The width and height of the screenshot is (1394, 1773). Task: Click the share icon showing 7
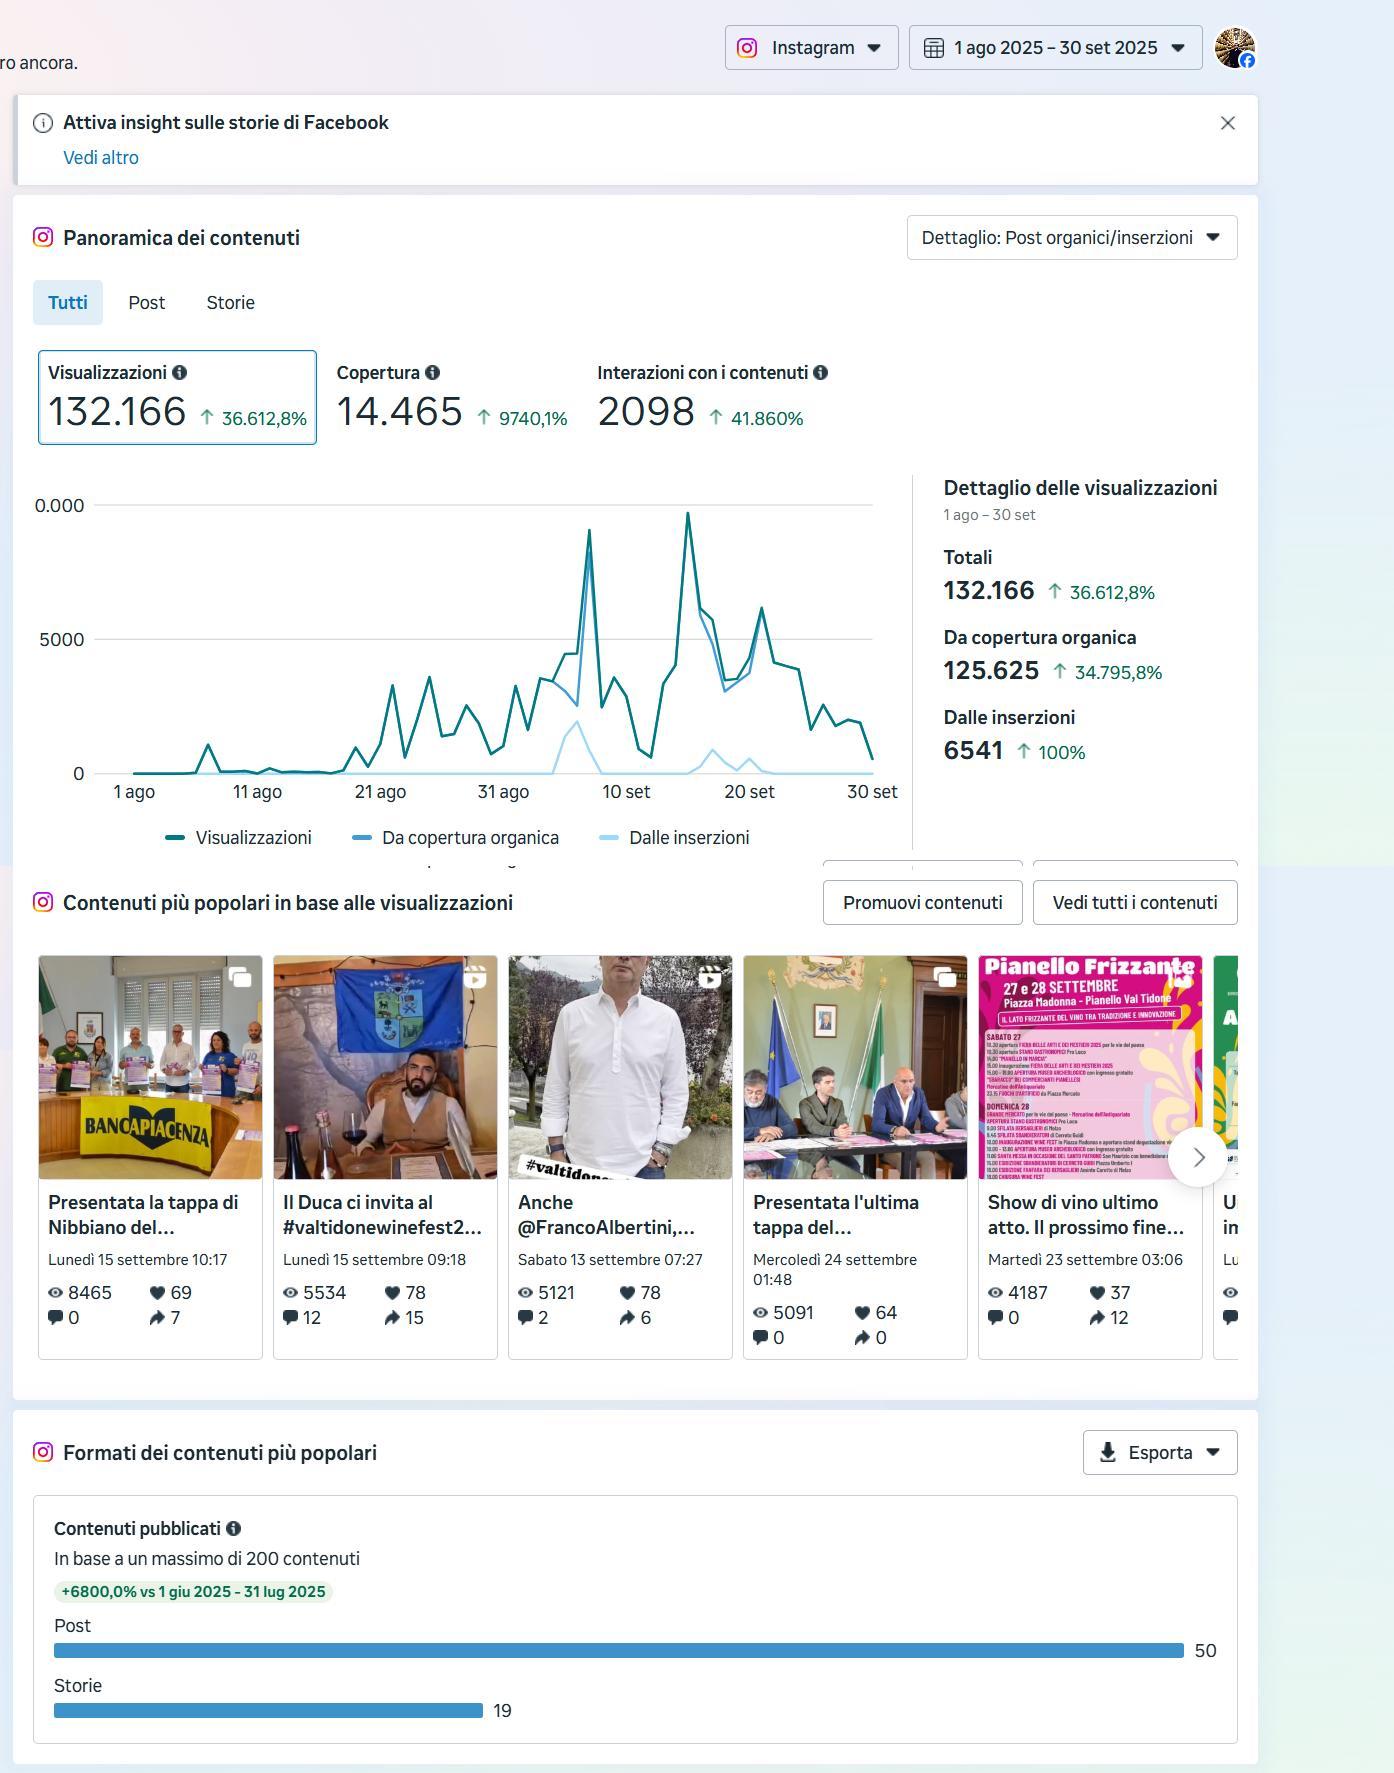[x=157, y=1318]
